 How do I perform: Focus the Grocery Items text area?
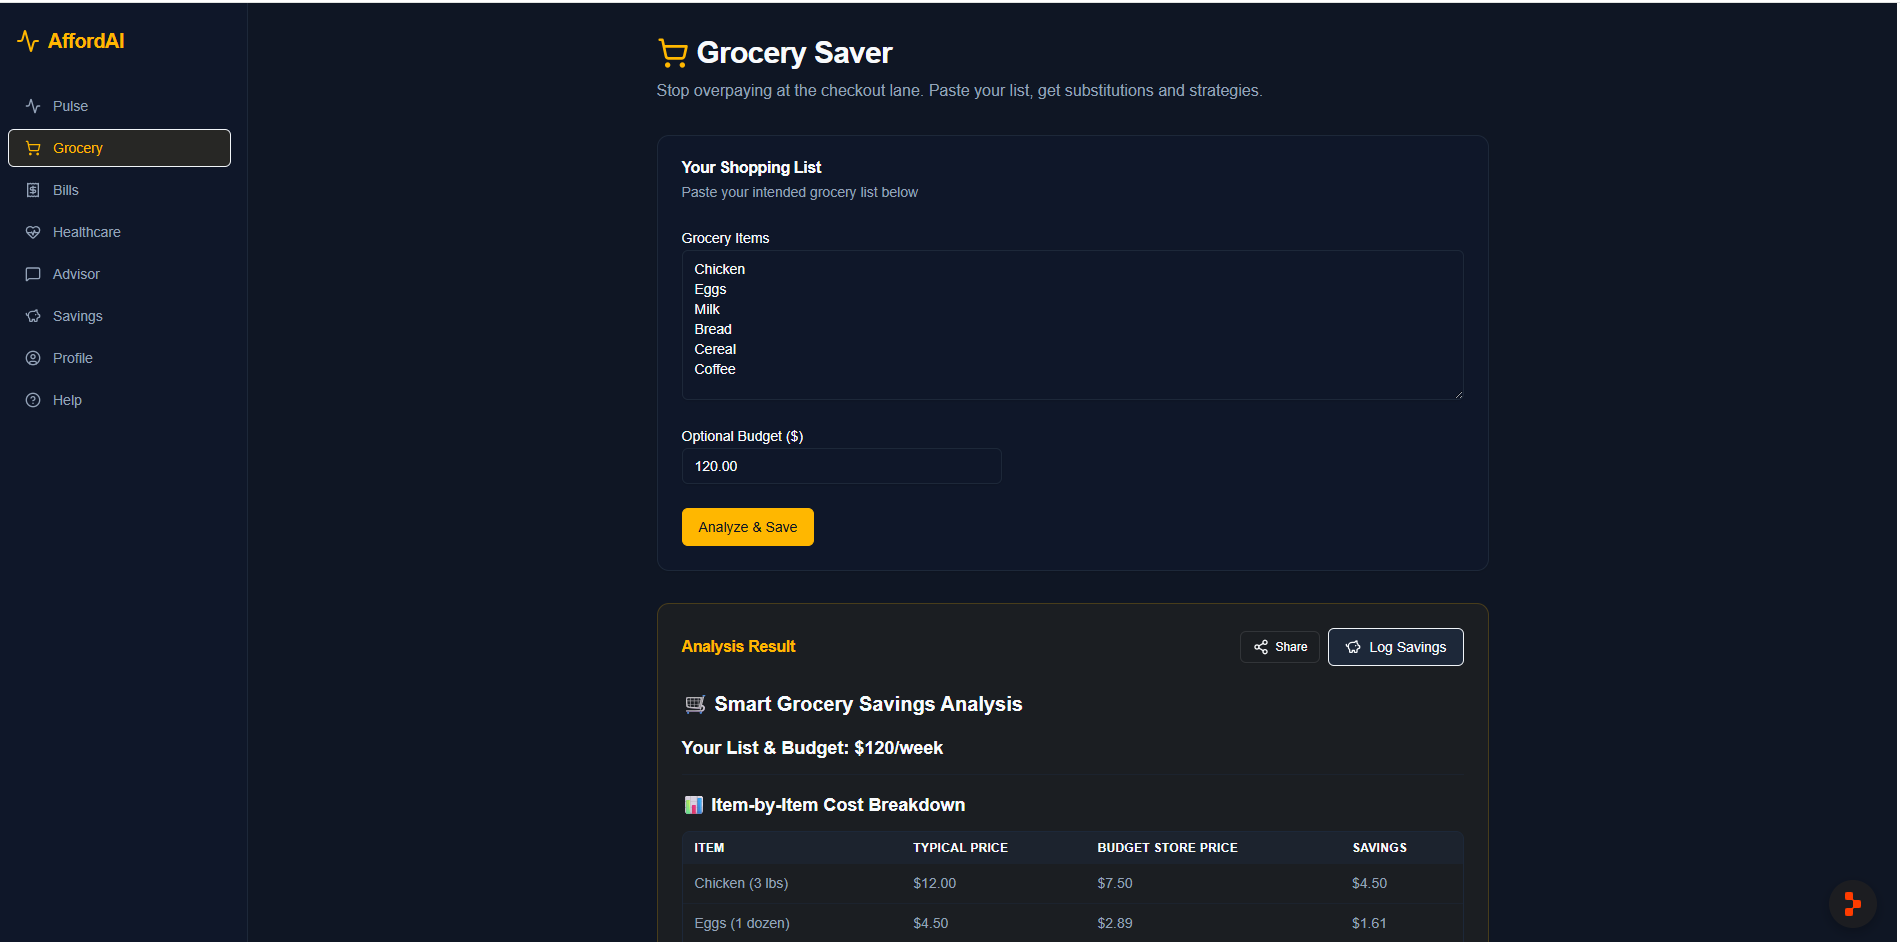pyautogui.click(x=1072, y=325)
